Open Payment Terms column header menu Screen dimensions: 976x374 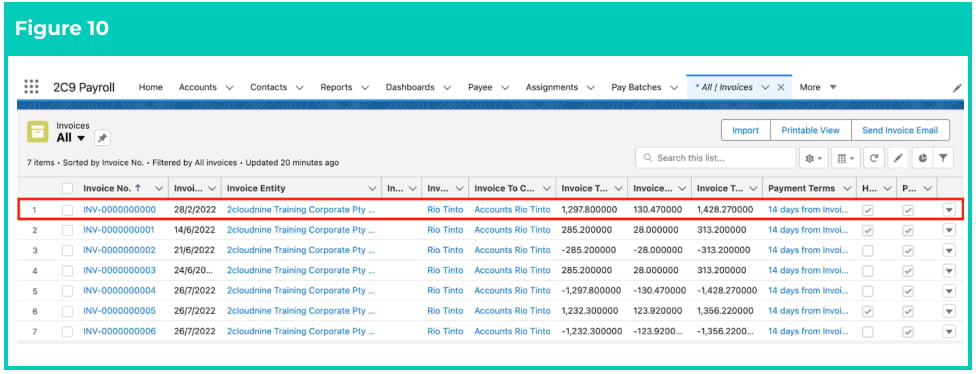(847, 188)
